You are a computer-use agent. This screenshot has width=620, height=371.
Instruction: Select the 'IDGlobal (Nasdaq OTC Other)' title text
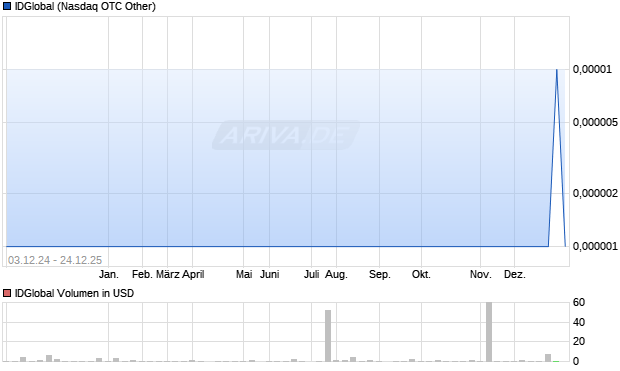(85, 6)
